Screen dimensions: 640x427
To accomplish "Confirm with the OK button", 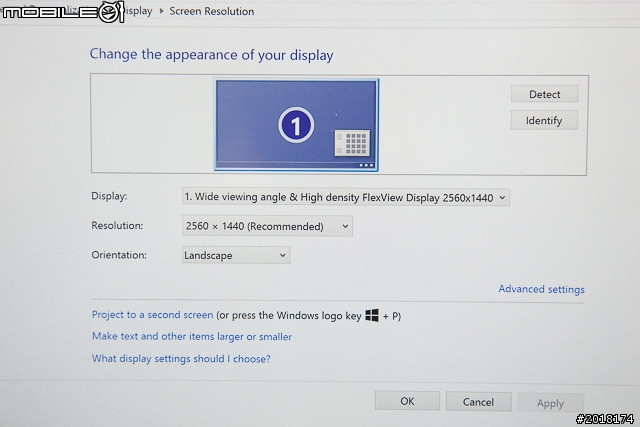I will coord(407,401).
